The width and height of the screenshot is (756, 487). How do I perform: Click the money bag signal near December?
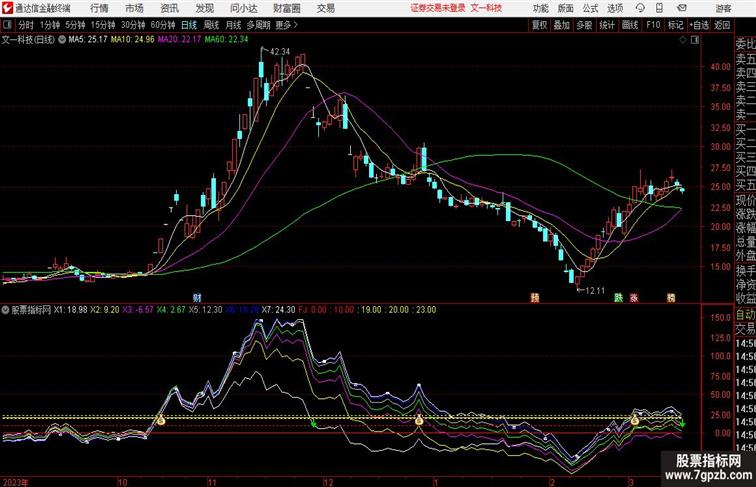click(x=418, y=420)
